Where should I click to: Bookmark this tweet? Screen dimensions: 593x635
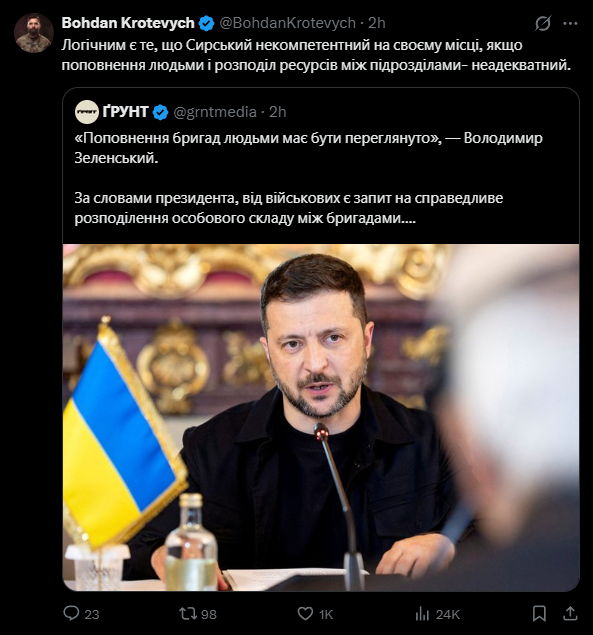(x=539, y=614)
